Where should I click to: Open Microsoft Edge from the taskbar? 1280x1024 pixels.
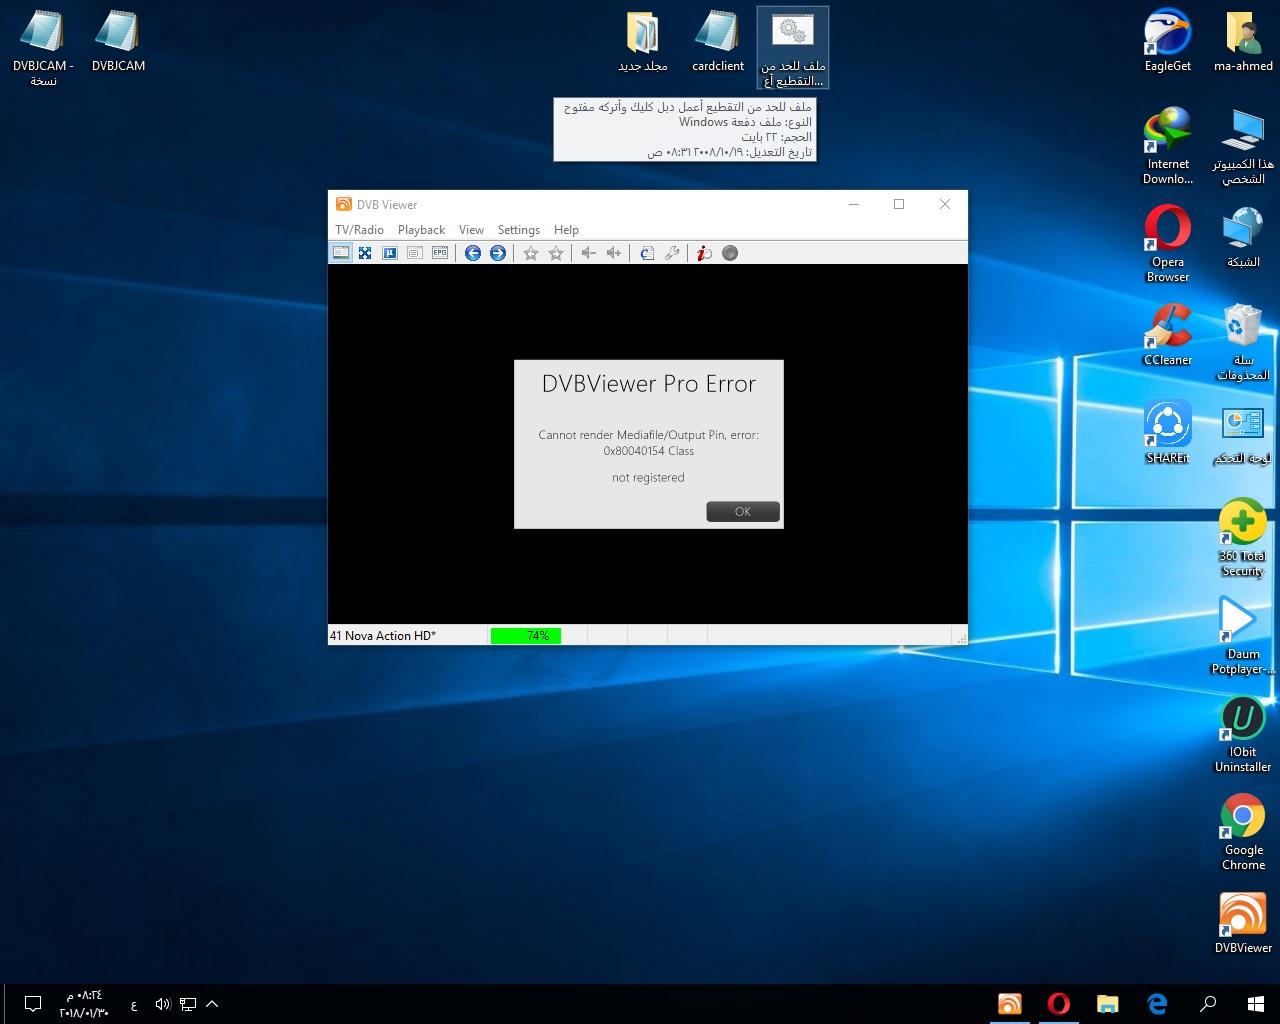[1158, 1004]
